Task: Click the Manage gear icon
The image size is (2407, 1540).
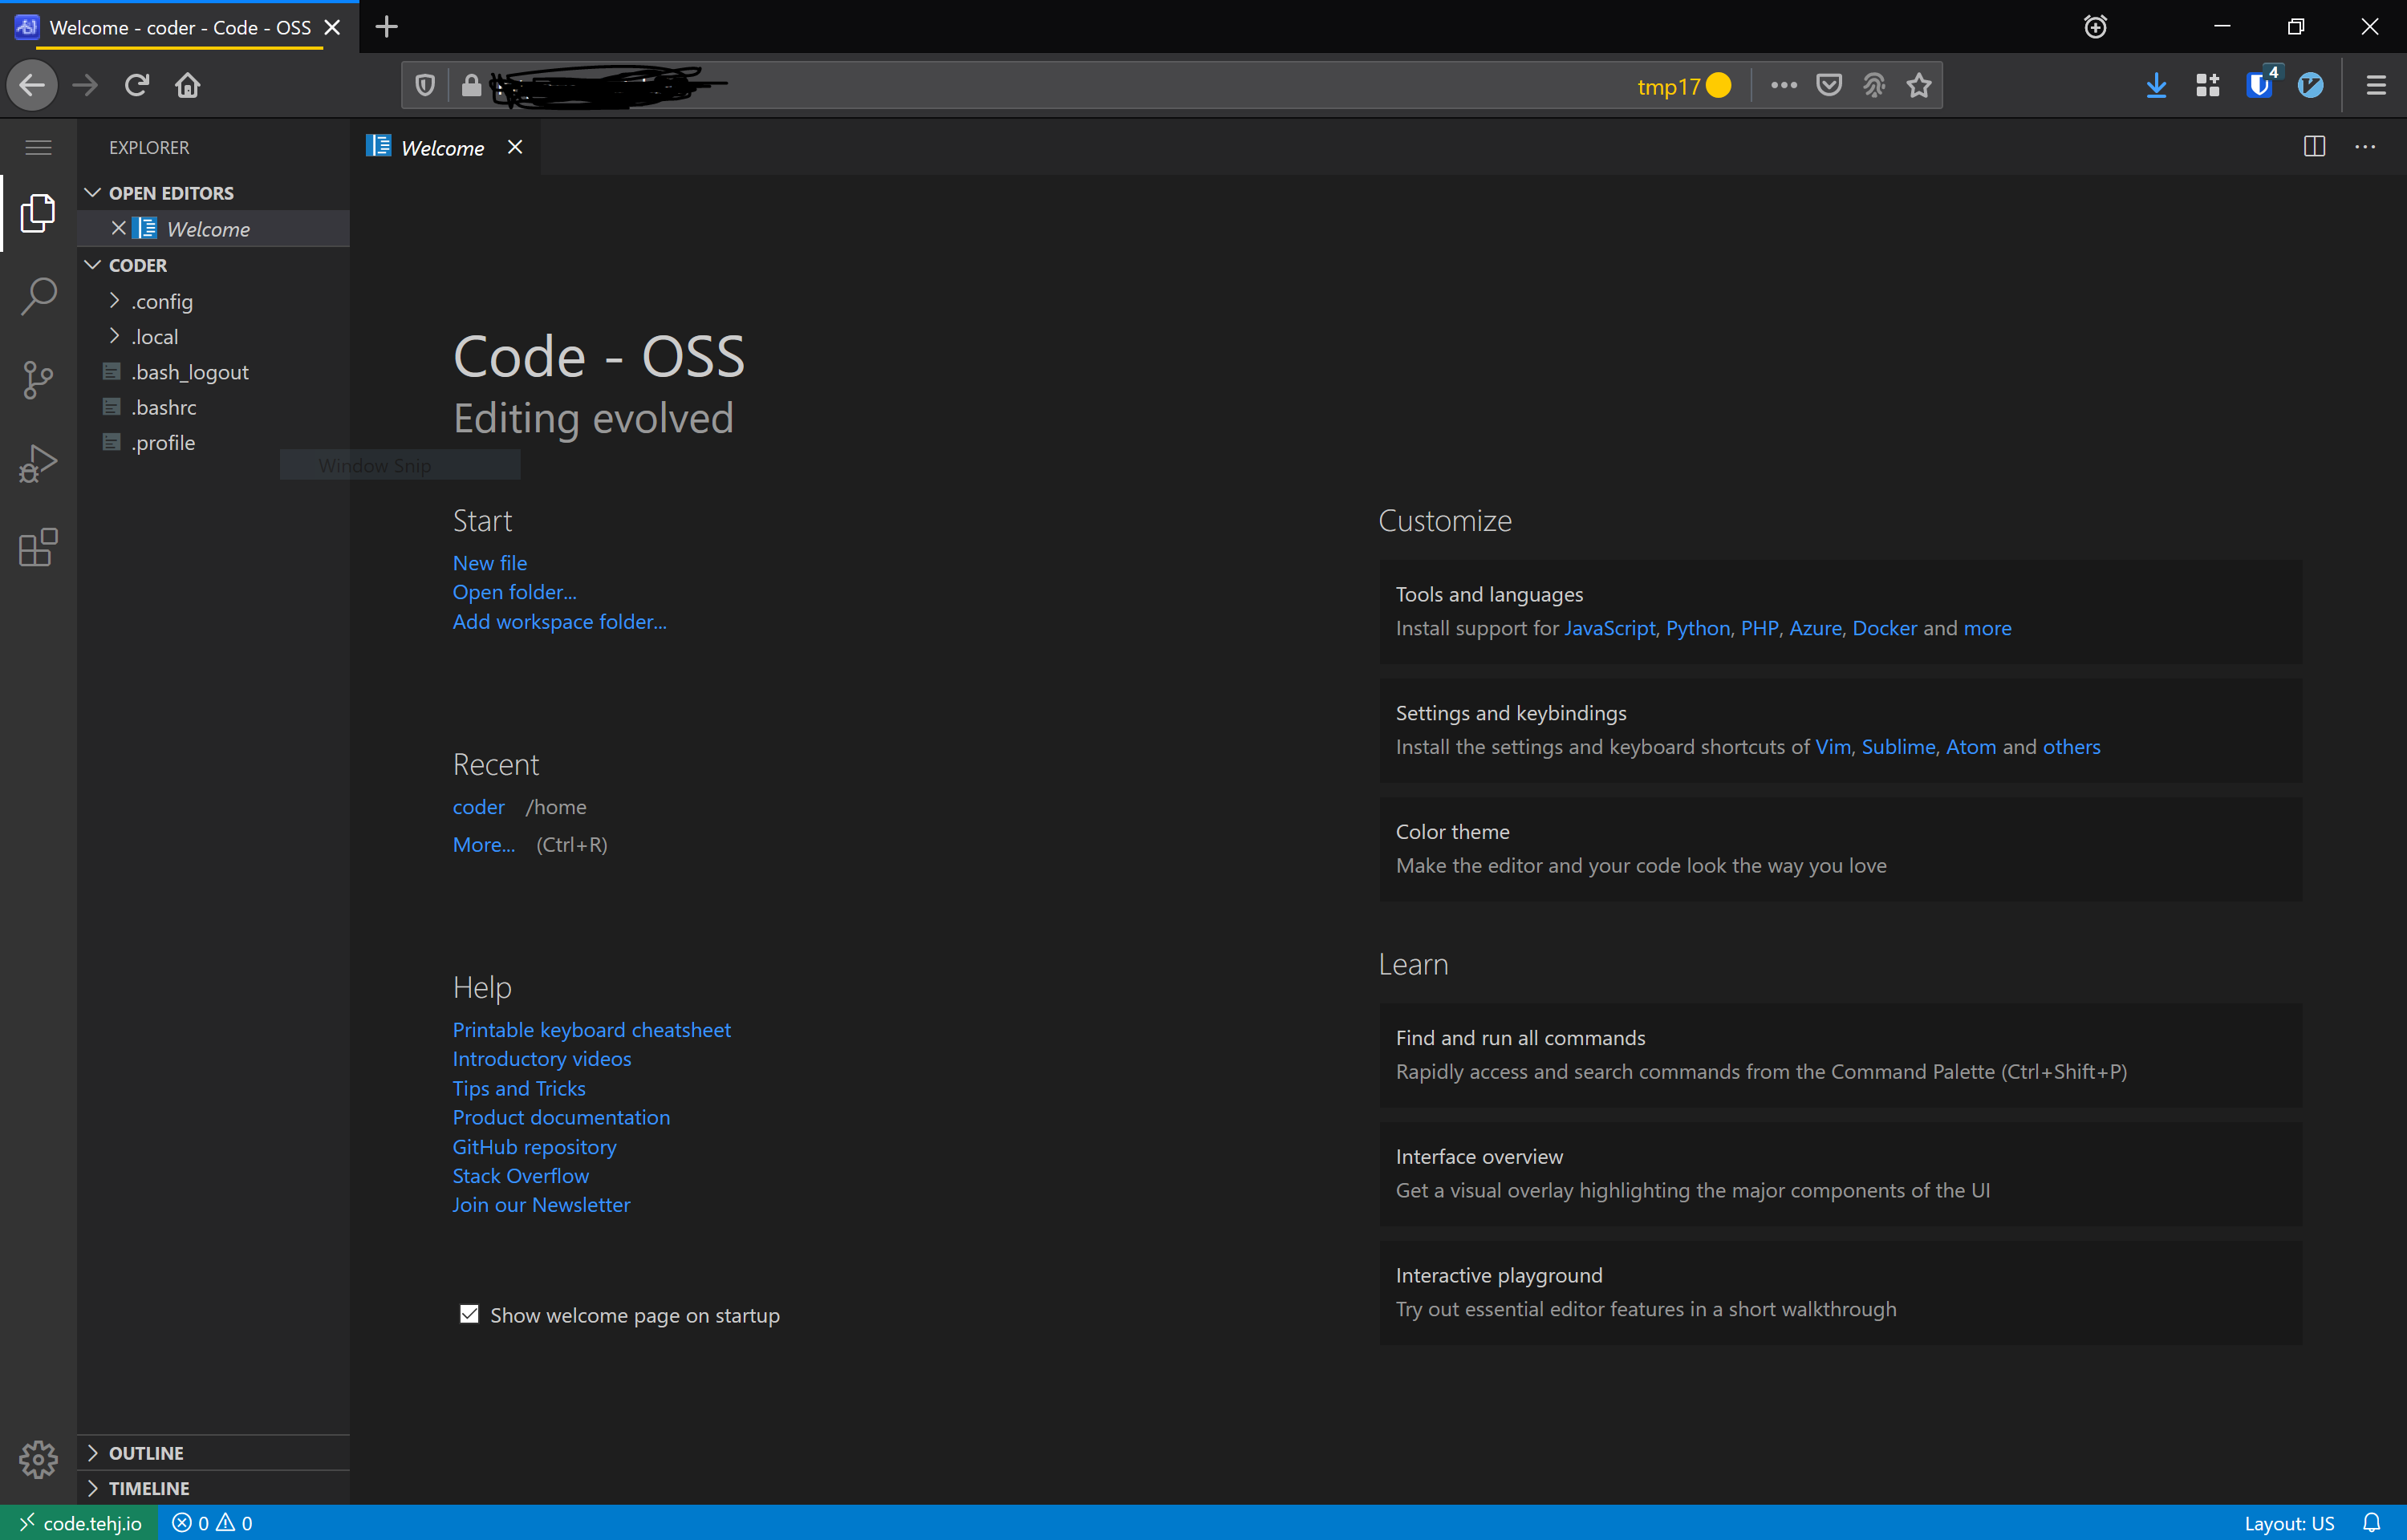Action: pos(38,1459)
